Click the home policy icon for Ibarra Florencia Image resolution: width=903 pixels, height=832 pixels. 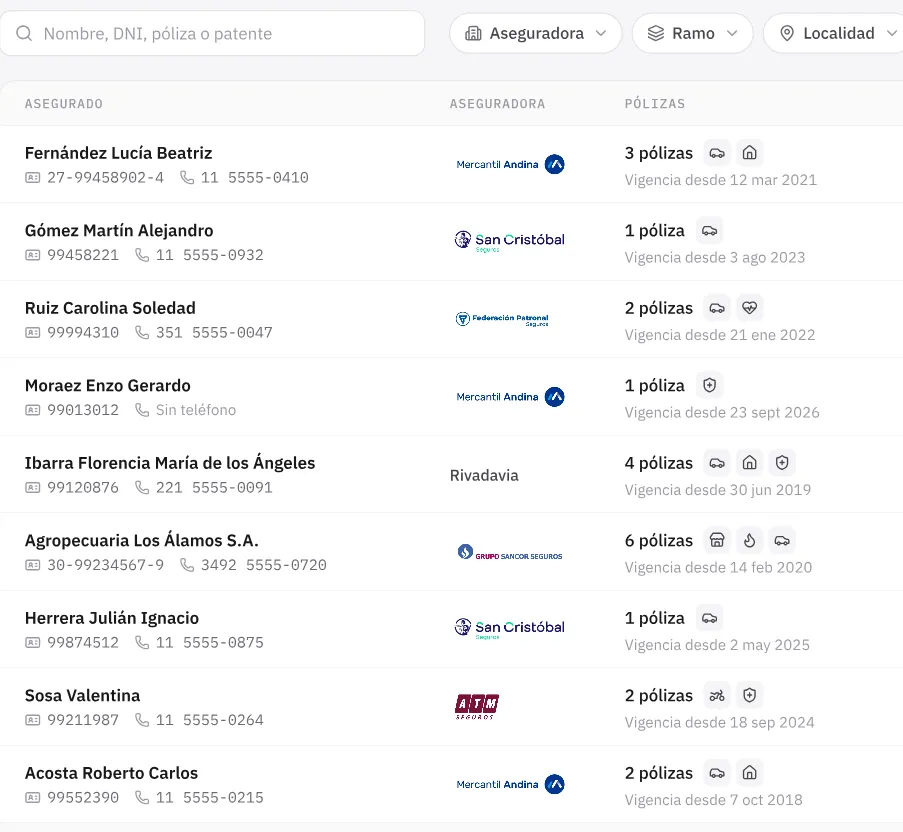click(749, 463)
